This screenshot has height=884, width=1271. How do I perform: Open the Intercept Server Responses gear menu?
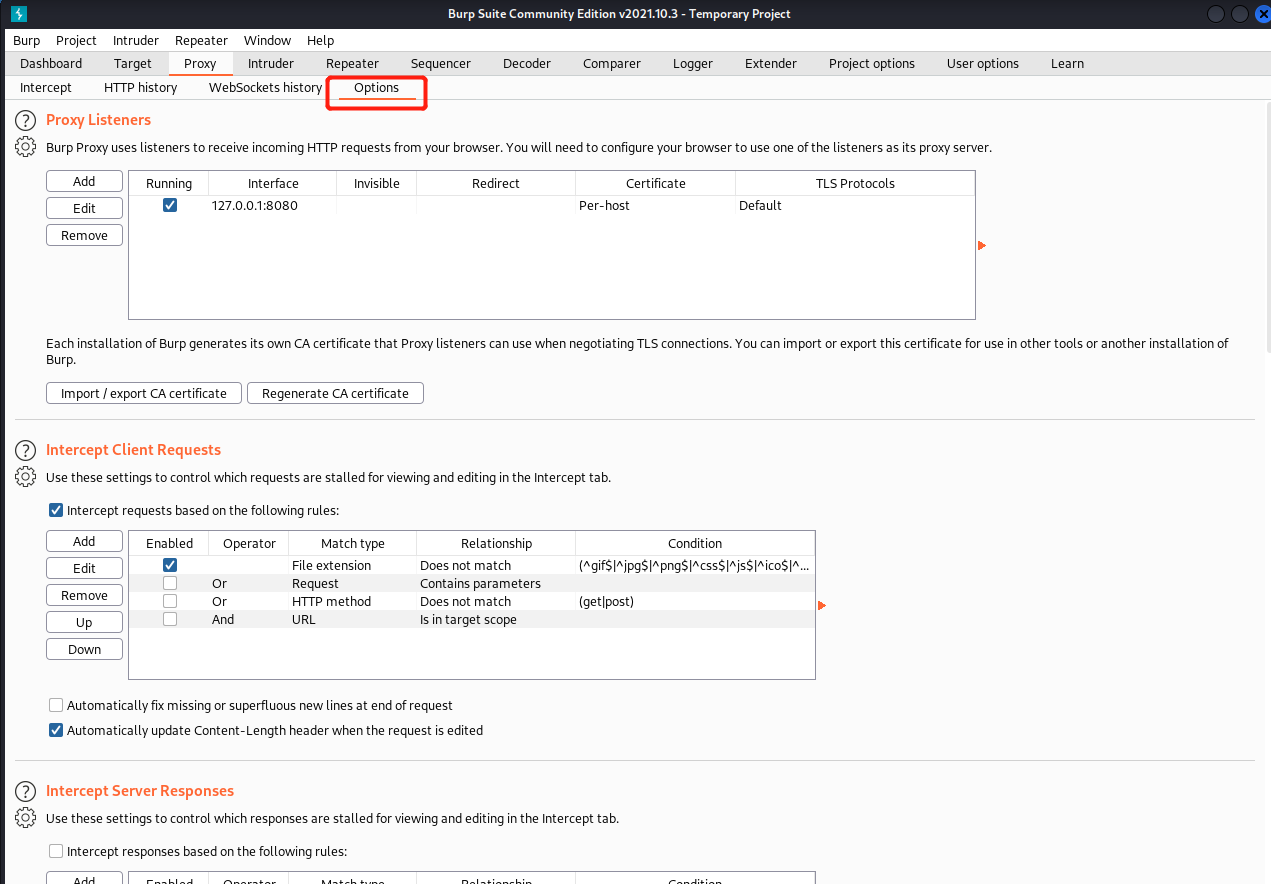coord(25,818)
